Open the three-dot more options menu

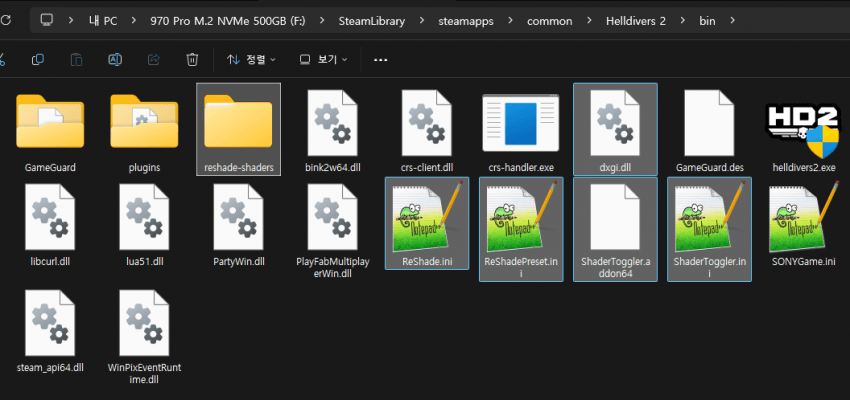[381, 60]
